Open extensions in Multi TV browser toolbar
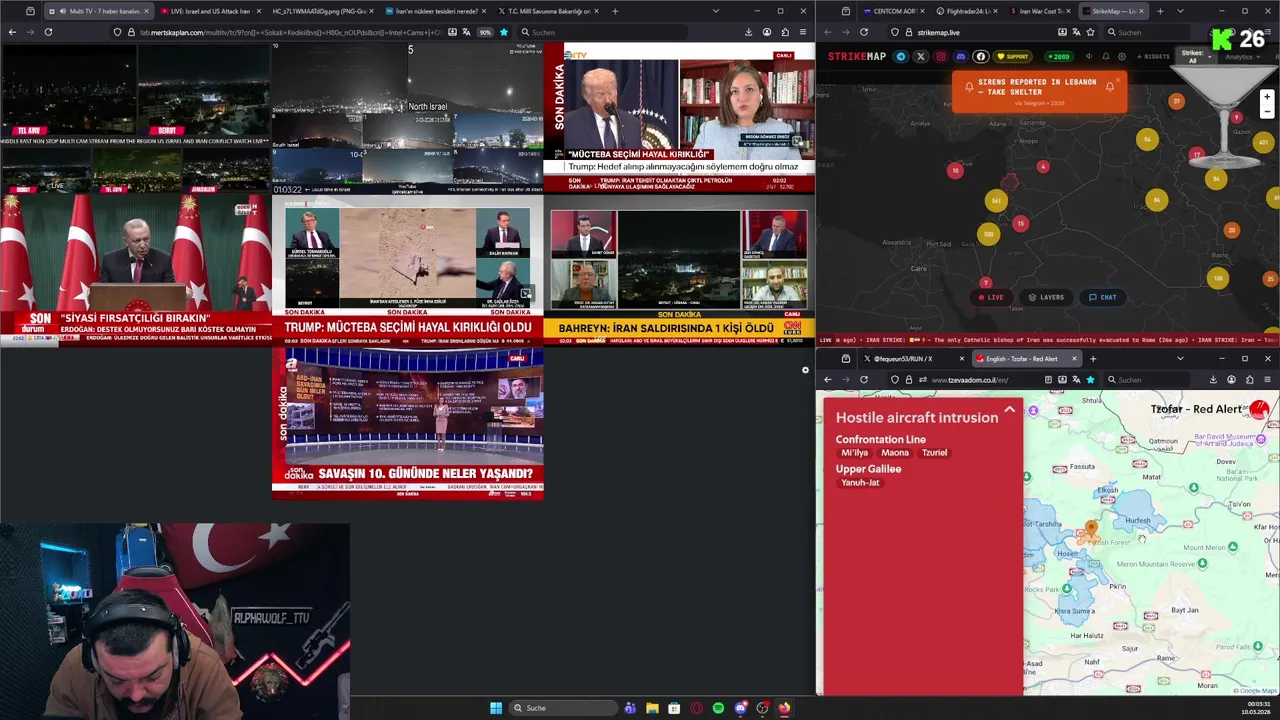This screenshot has width=1280, height=720. [x=786, y=32]
